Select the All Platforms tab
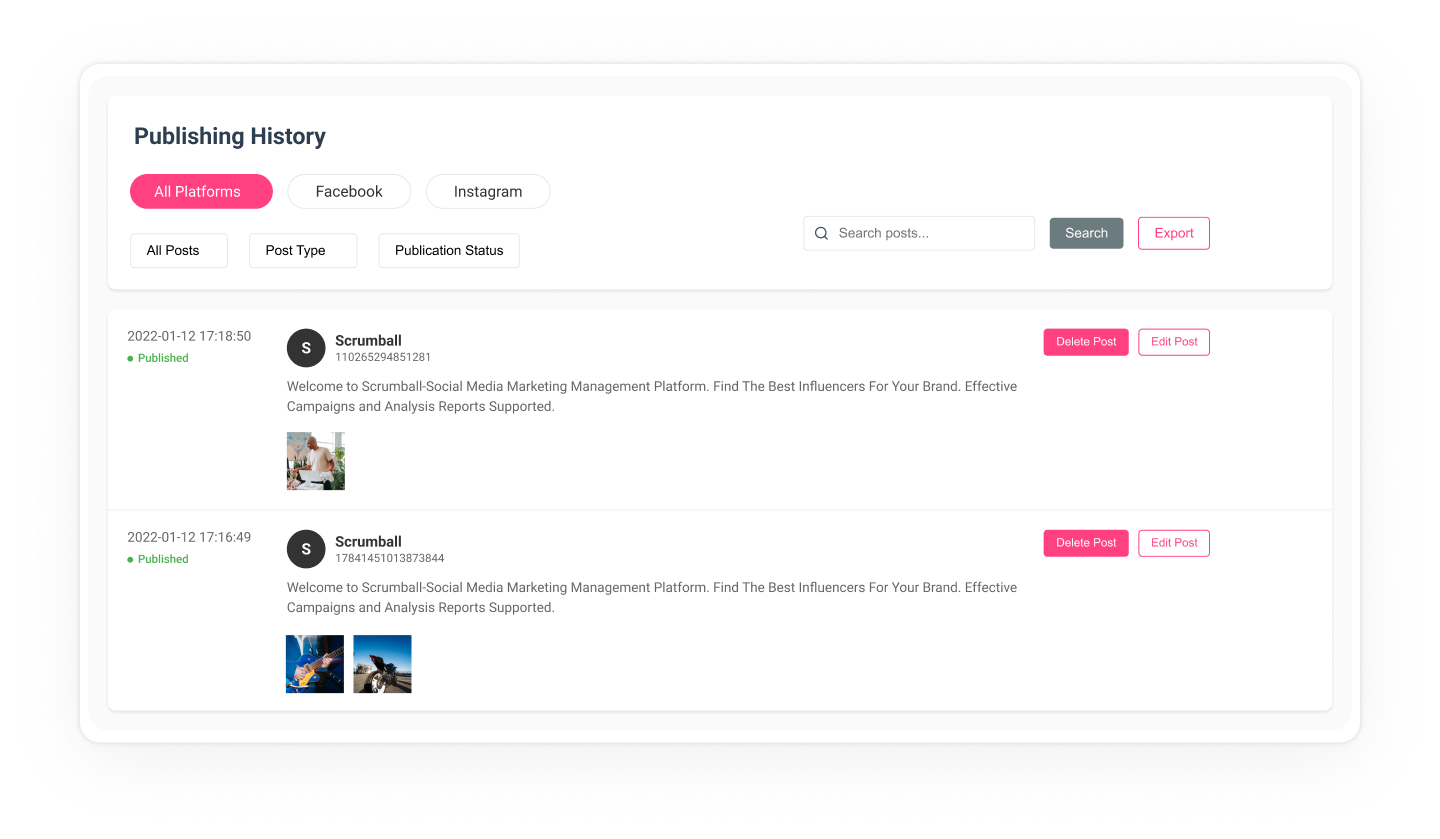 (201, 191)
